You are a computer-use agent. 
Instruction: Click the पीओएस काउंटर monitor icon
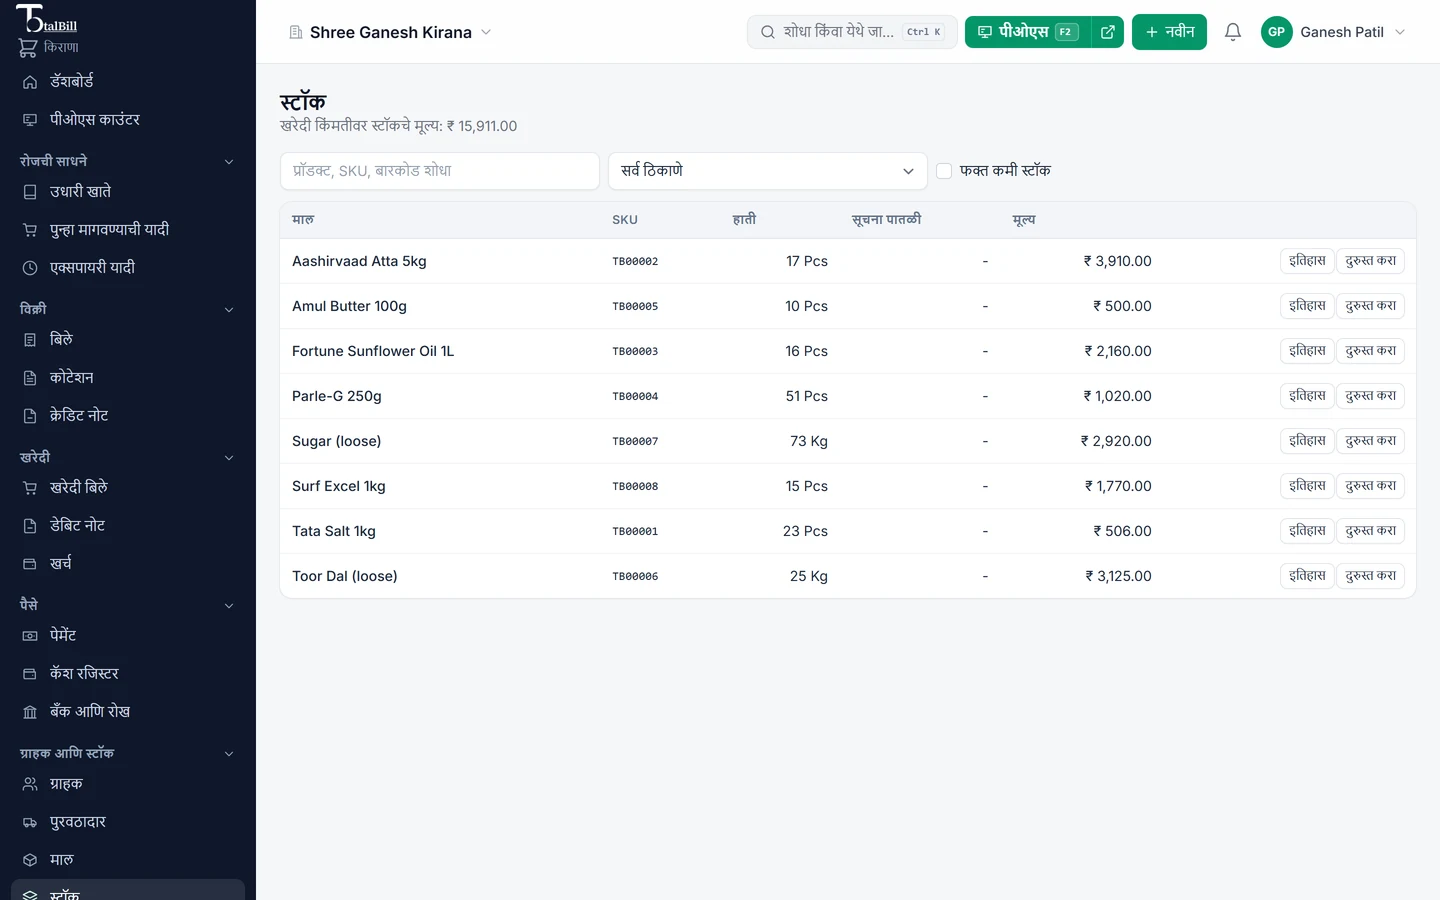click(x=30, y=120)
